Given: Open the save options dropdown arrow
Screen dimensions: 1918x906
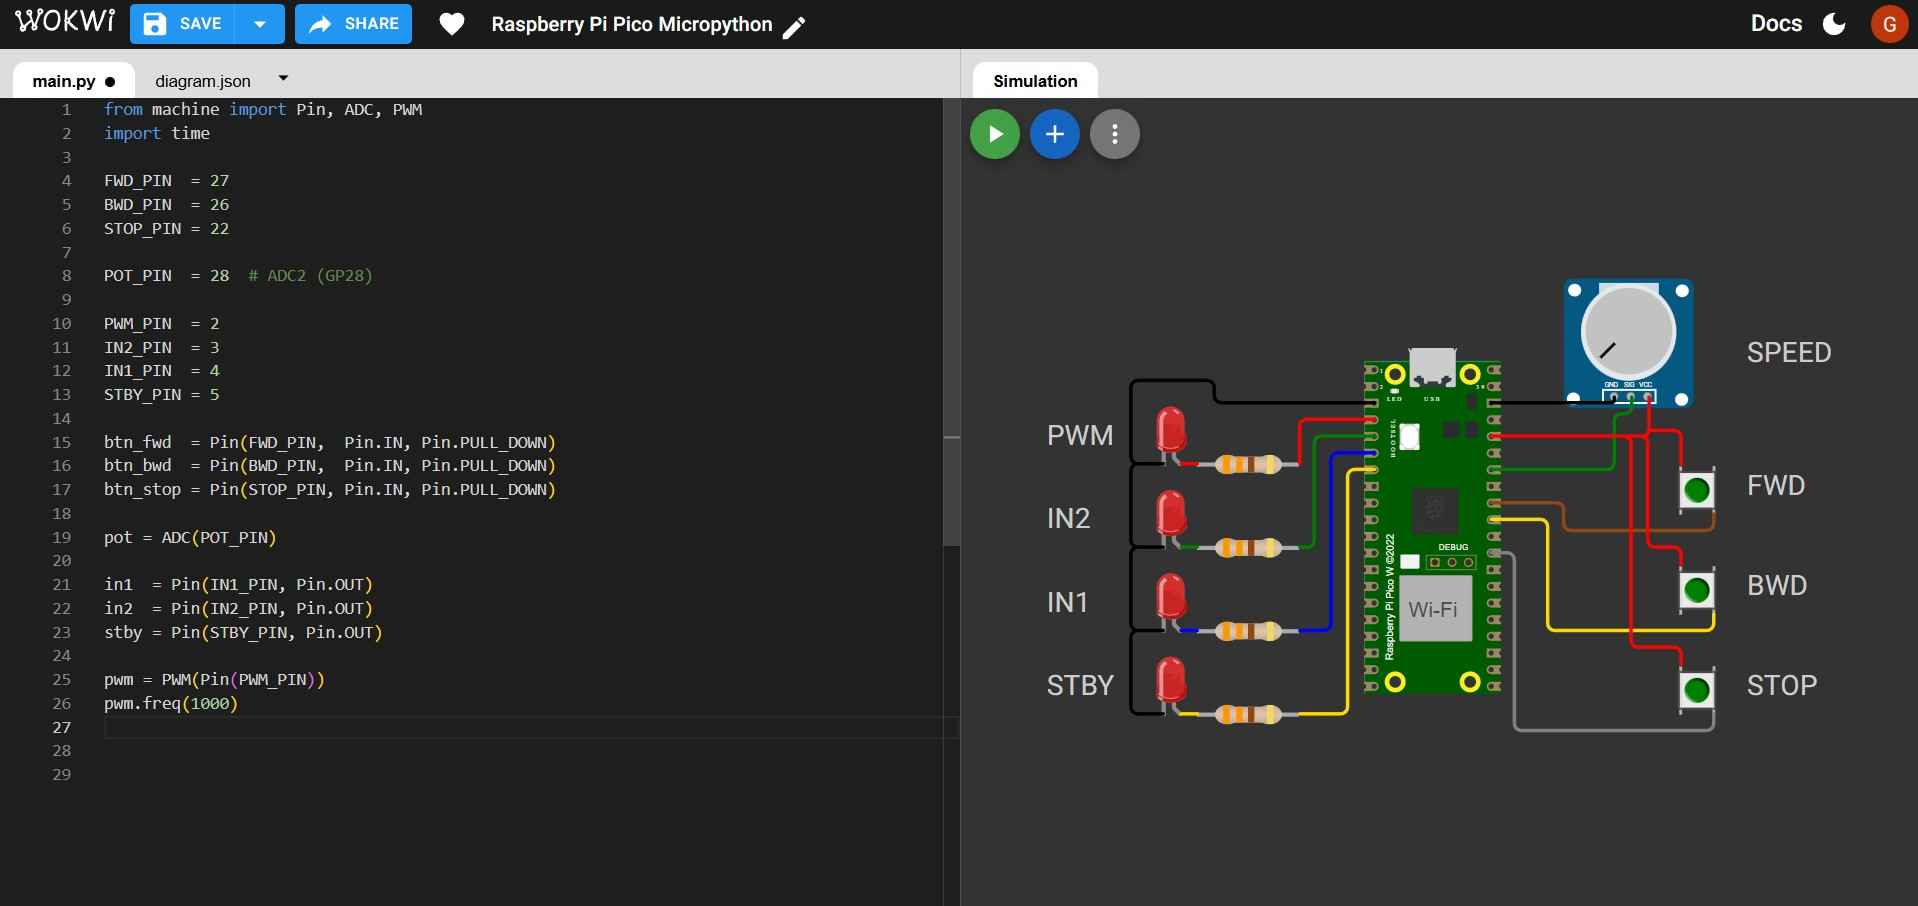Looking at the screenshot, I should [x=259, y=23].
